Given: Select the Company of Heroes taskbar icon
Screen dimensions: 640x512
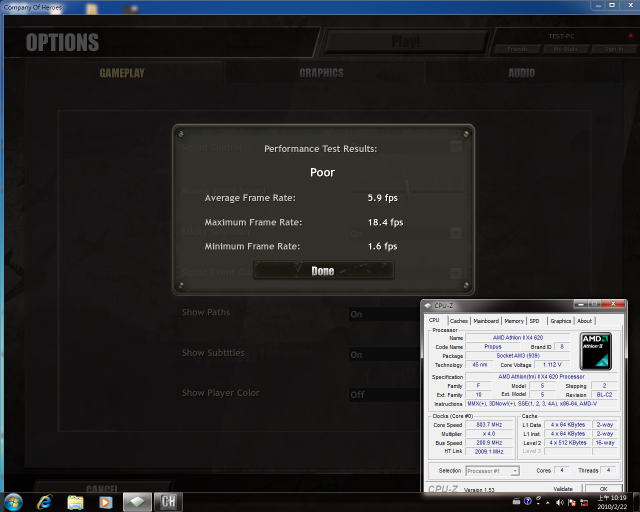Looking at the screenshot, I should click(168, 502).
